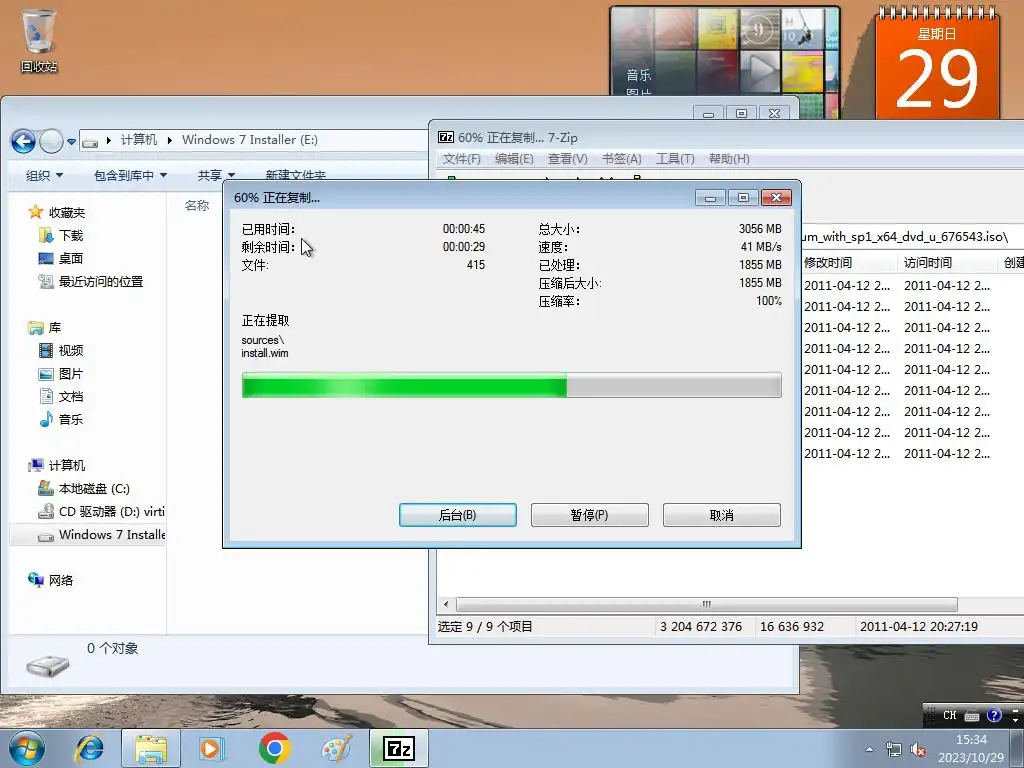Open 书签(A) menu in 7-Zip
1024x768 pixels.
click(x=621, y=159)
